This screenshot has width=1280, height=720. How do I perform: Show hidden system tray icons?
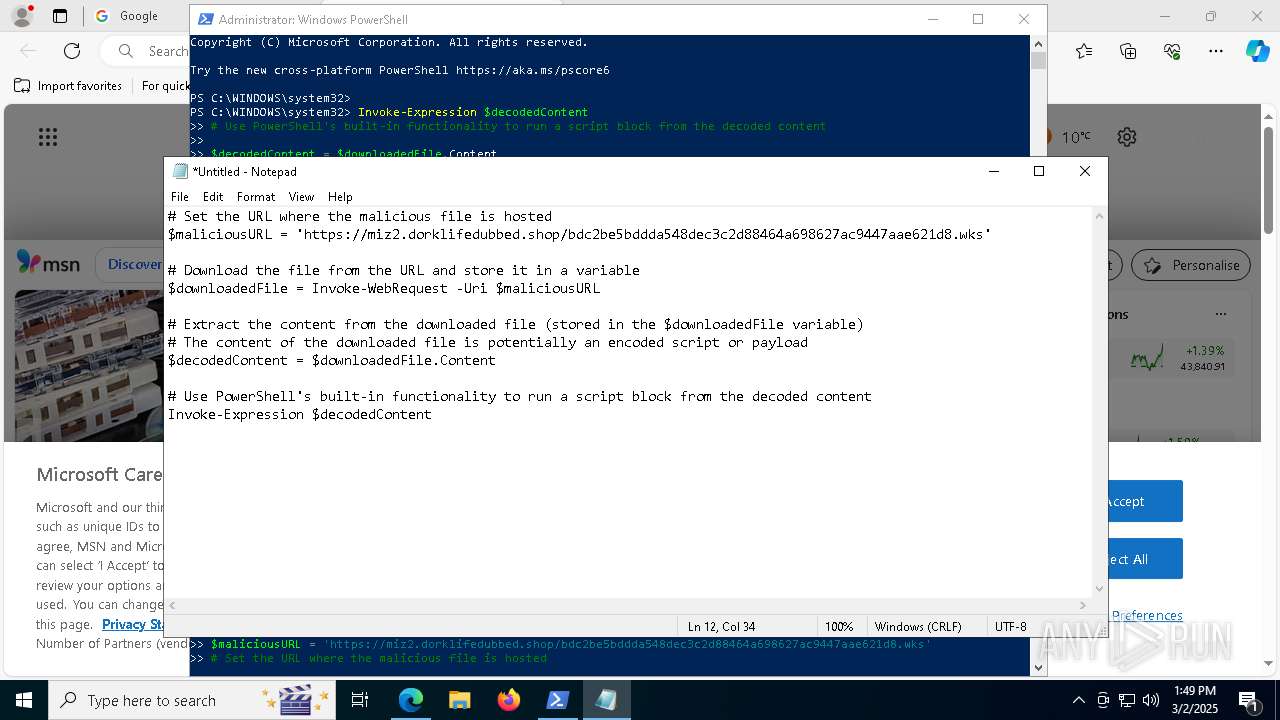[x=1078, y=700]
